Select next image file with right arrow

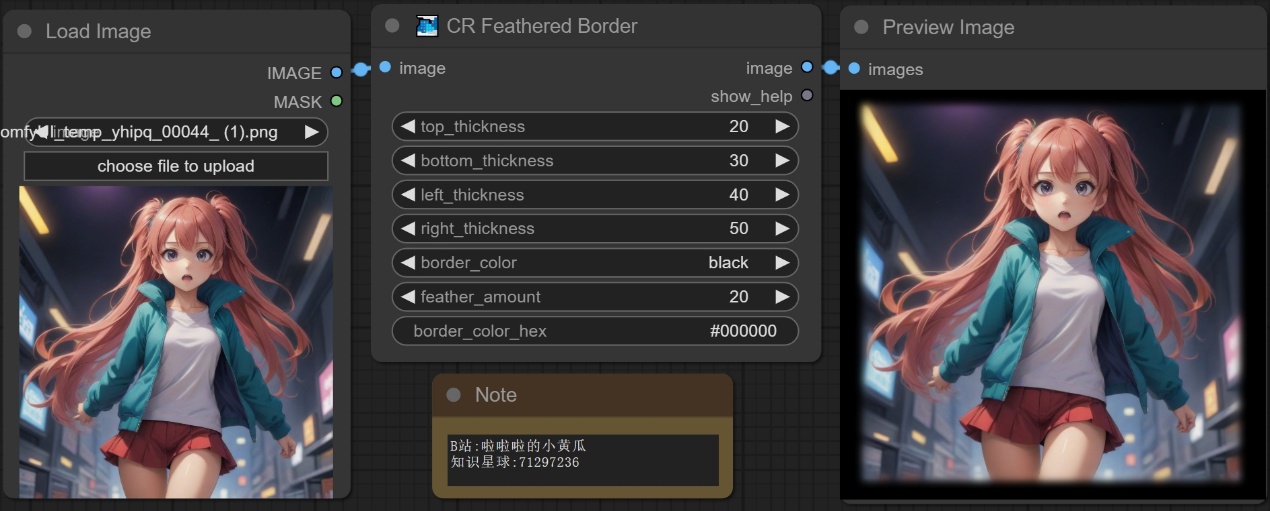312,132
